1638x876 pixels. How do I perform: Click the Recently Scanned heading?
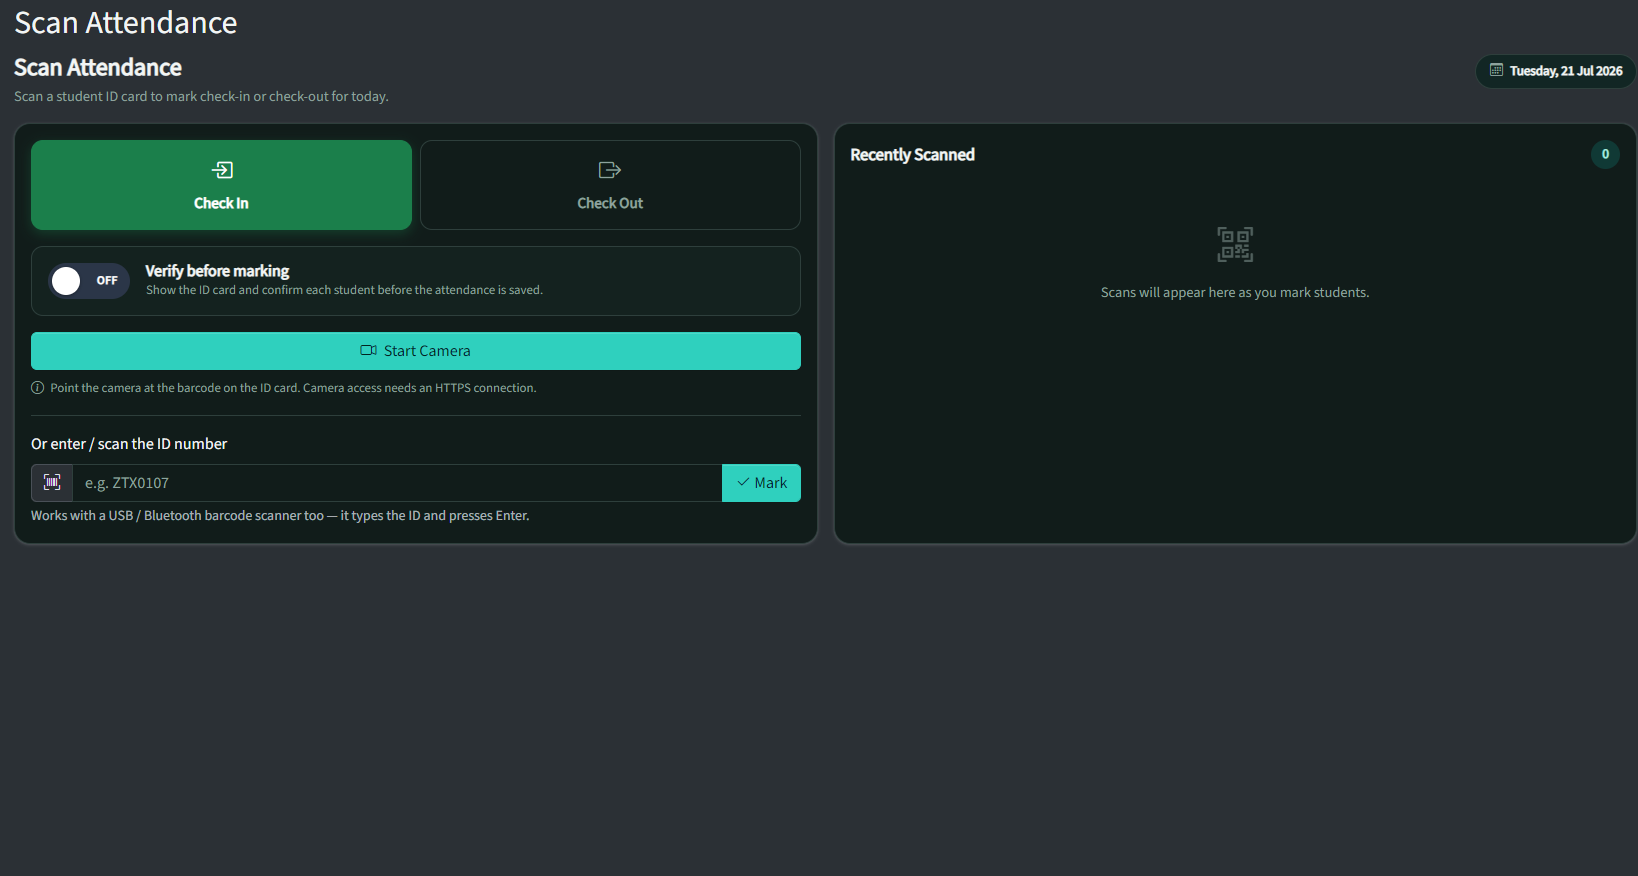tap(912, 155)
